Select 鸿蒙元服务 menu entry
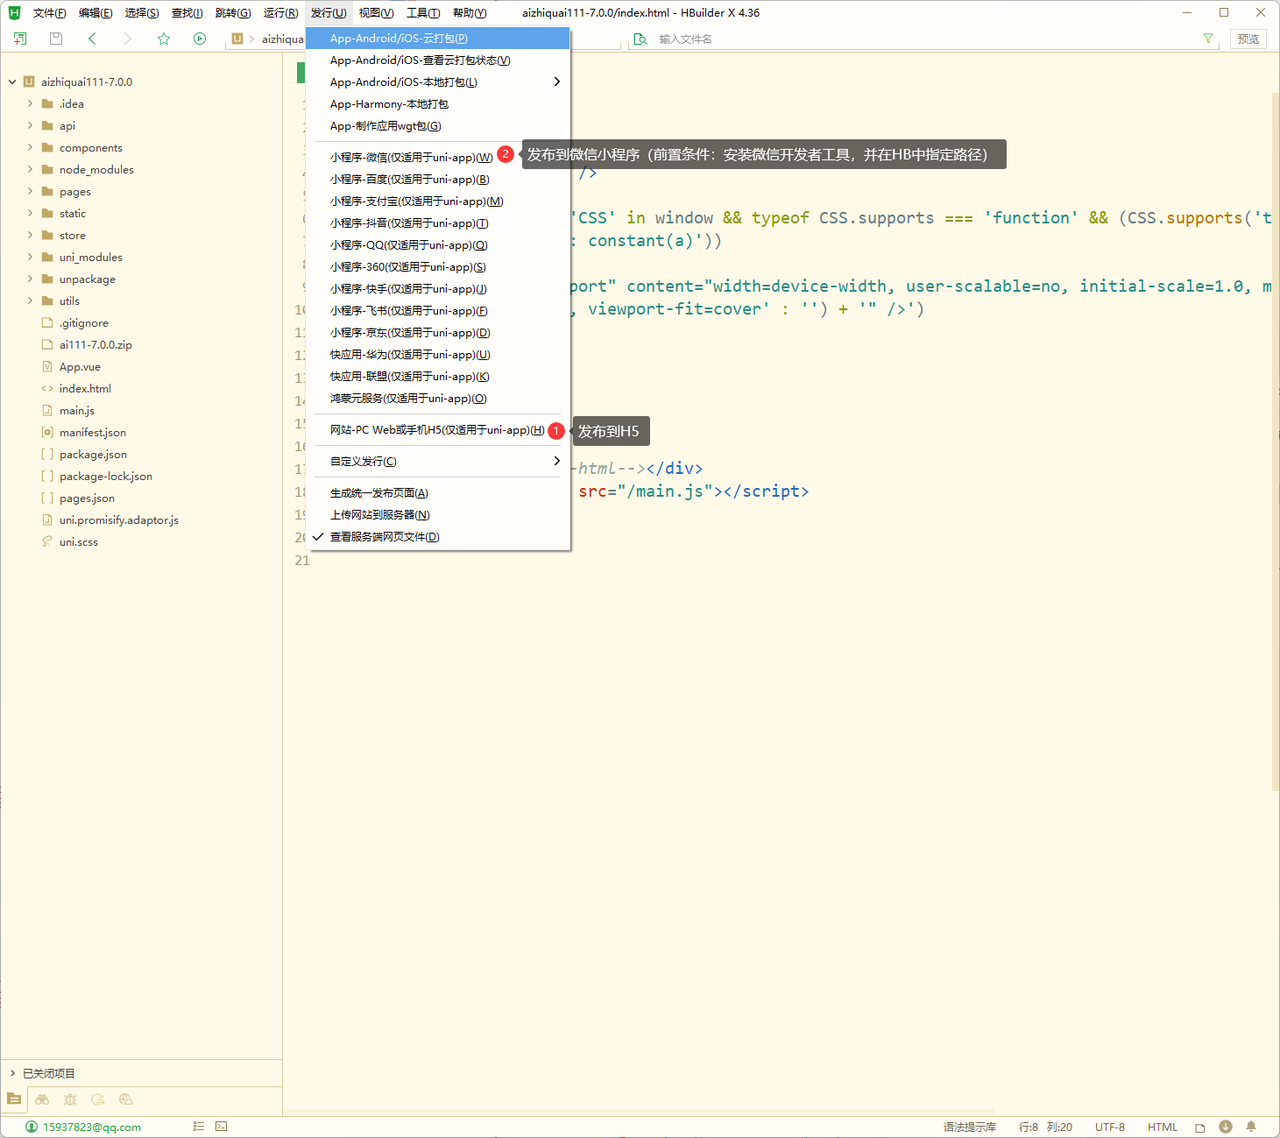Screen dimensions: 1280x1138 (437, 398)
